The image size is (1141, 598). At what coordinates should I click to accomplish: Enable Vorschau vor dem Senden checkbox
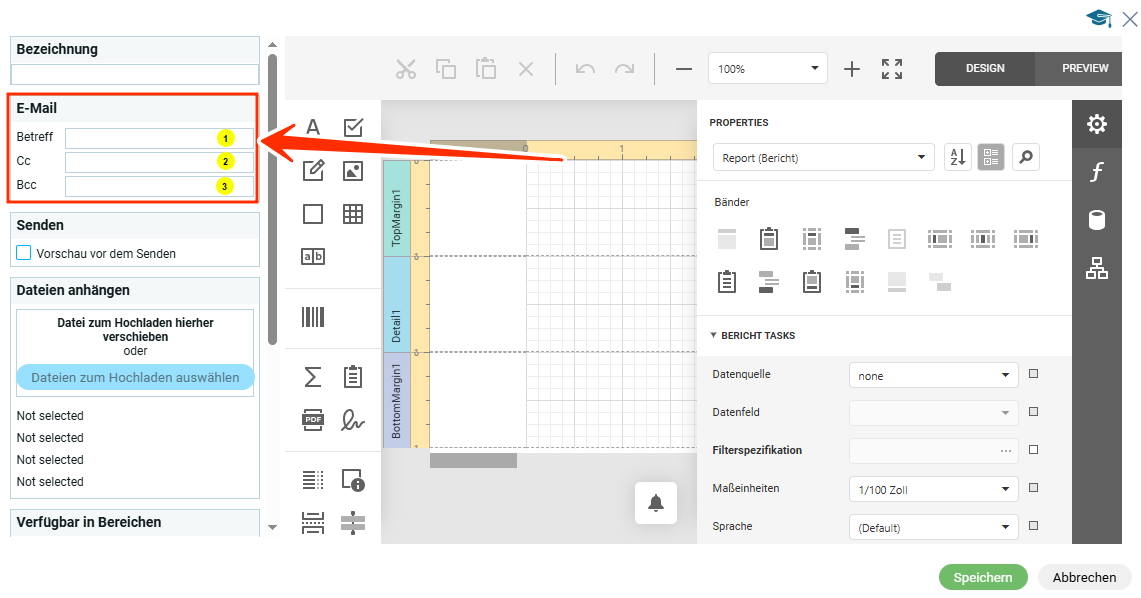pos(24,253)
